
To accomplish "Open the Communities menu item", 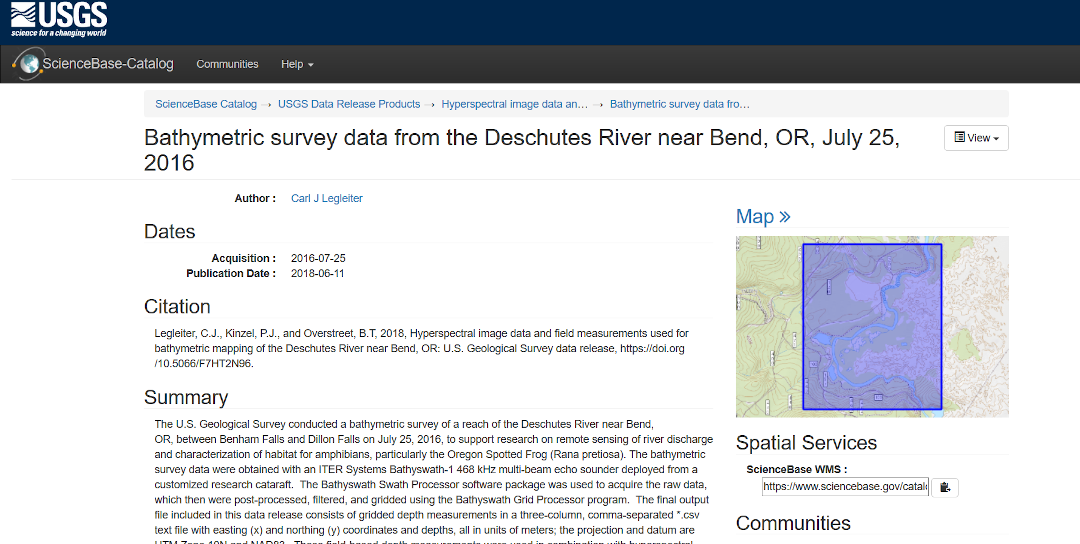I will point(227,64).
